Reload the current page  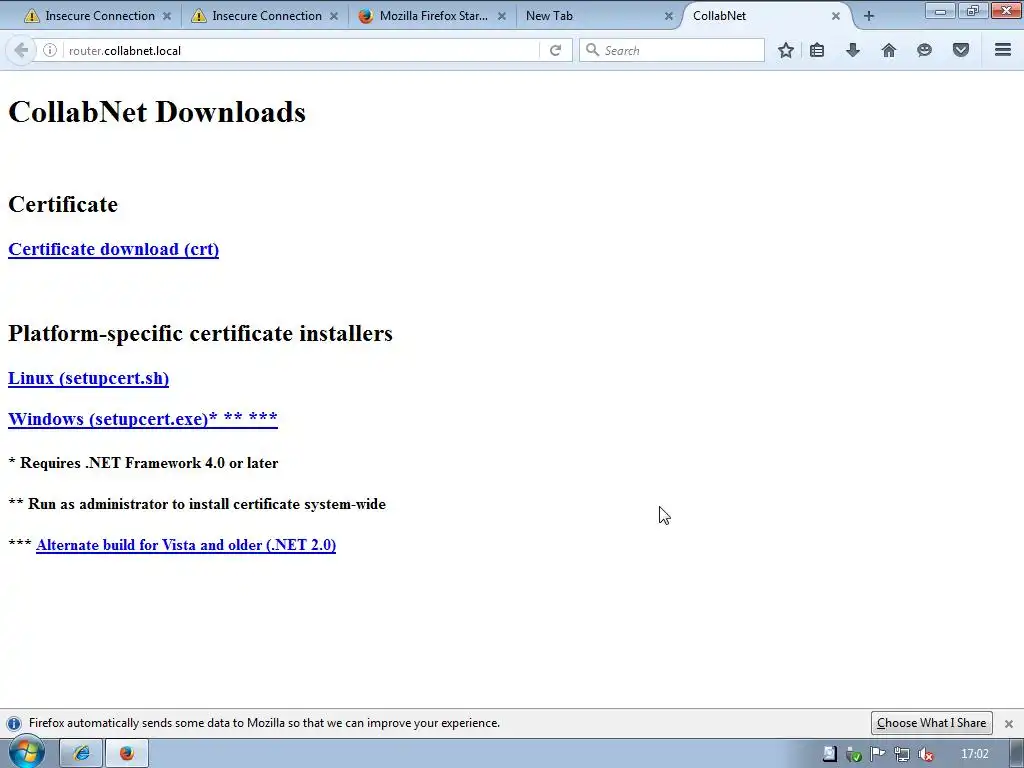(x=555, y=50)
